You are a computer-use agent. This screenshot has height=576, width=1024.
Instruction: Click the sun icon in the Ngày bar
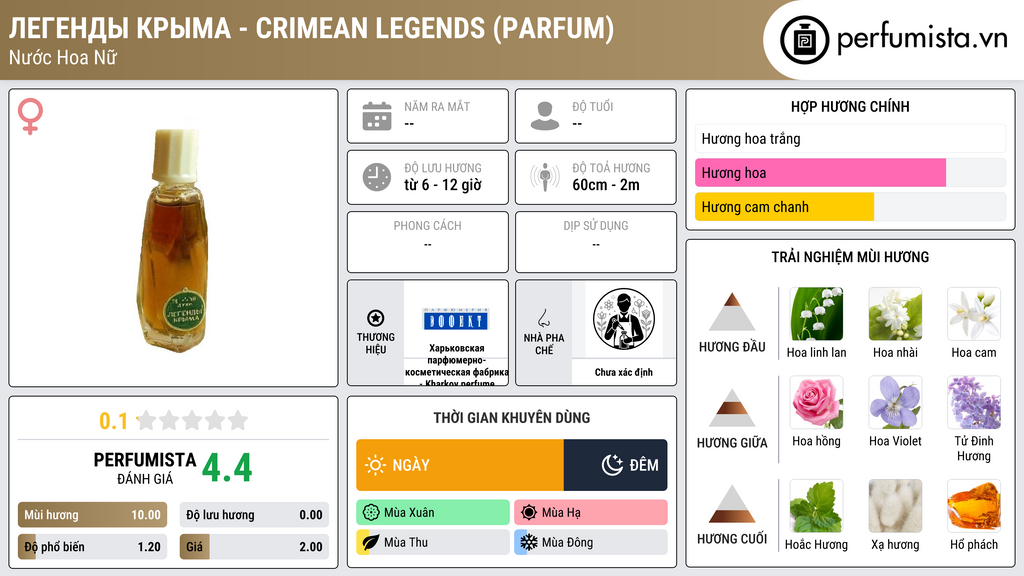click(375, 465)
